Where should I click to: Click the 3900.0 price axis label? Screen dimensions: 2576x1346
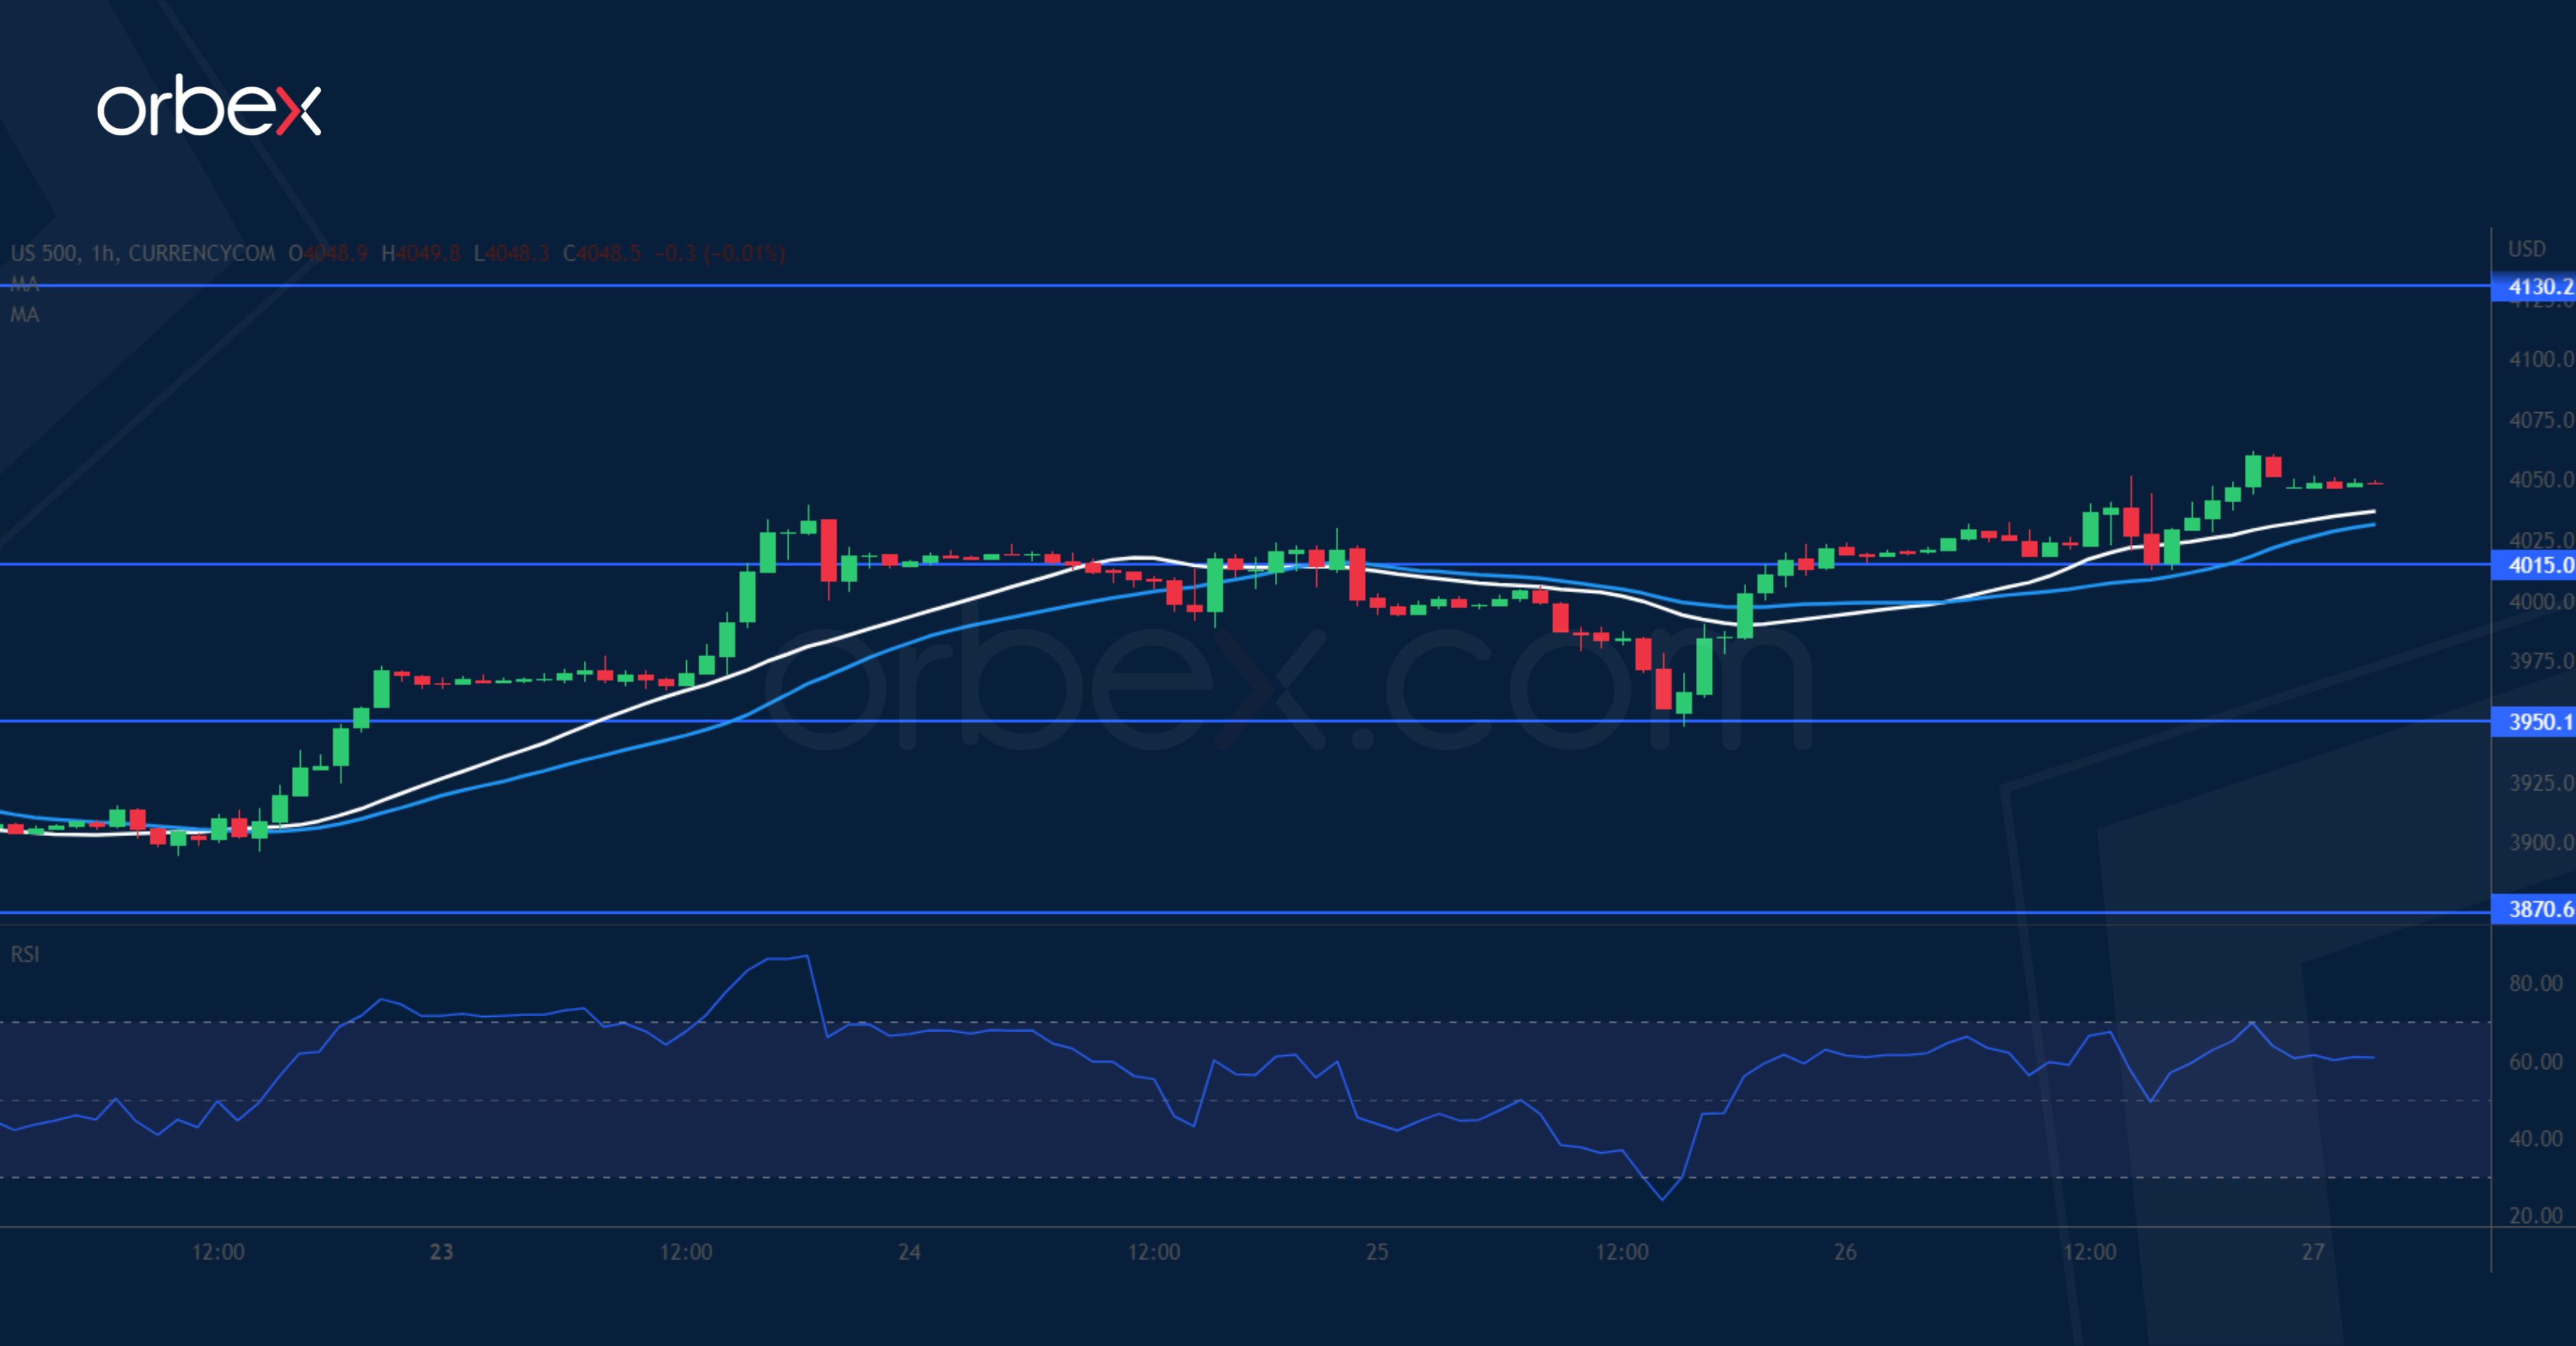pos(2540,842)
